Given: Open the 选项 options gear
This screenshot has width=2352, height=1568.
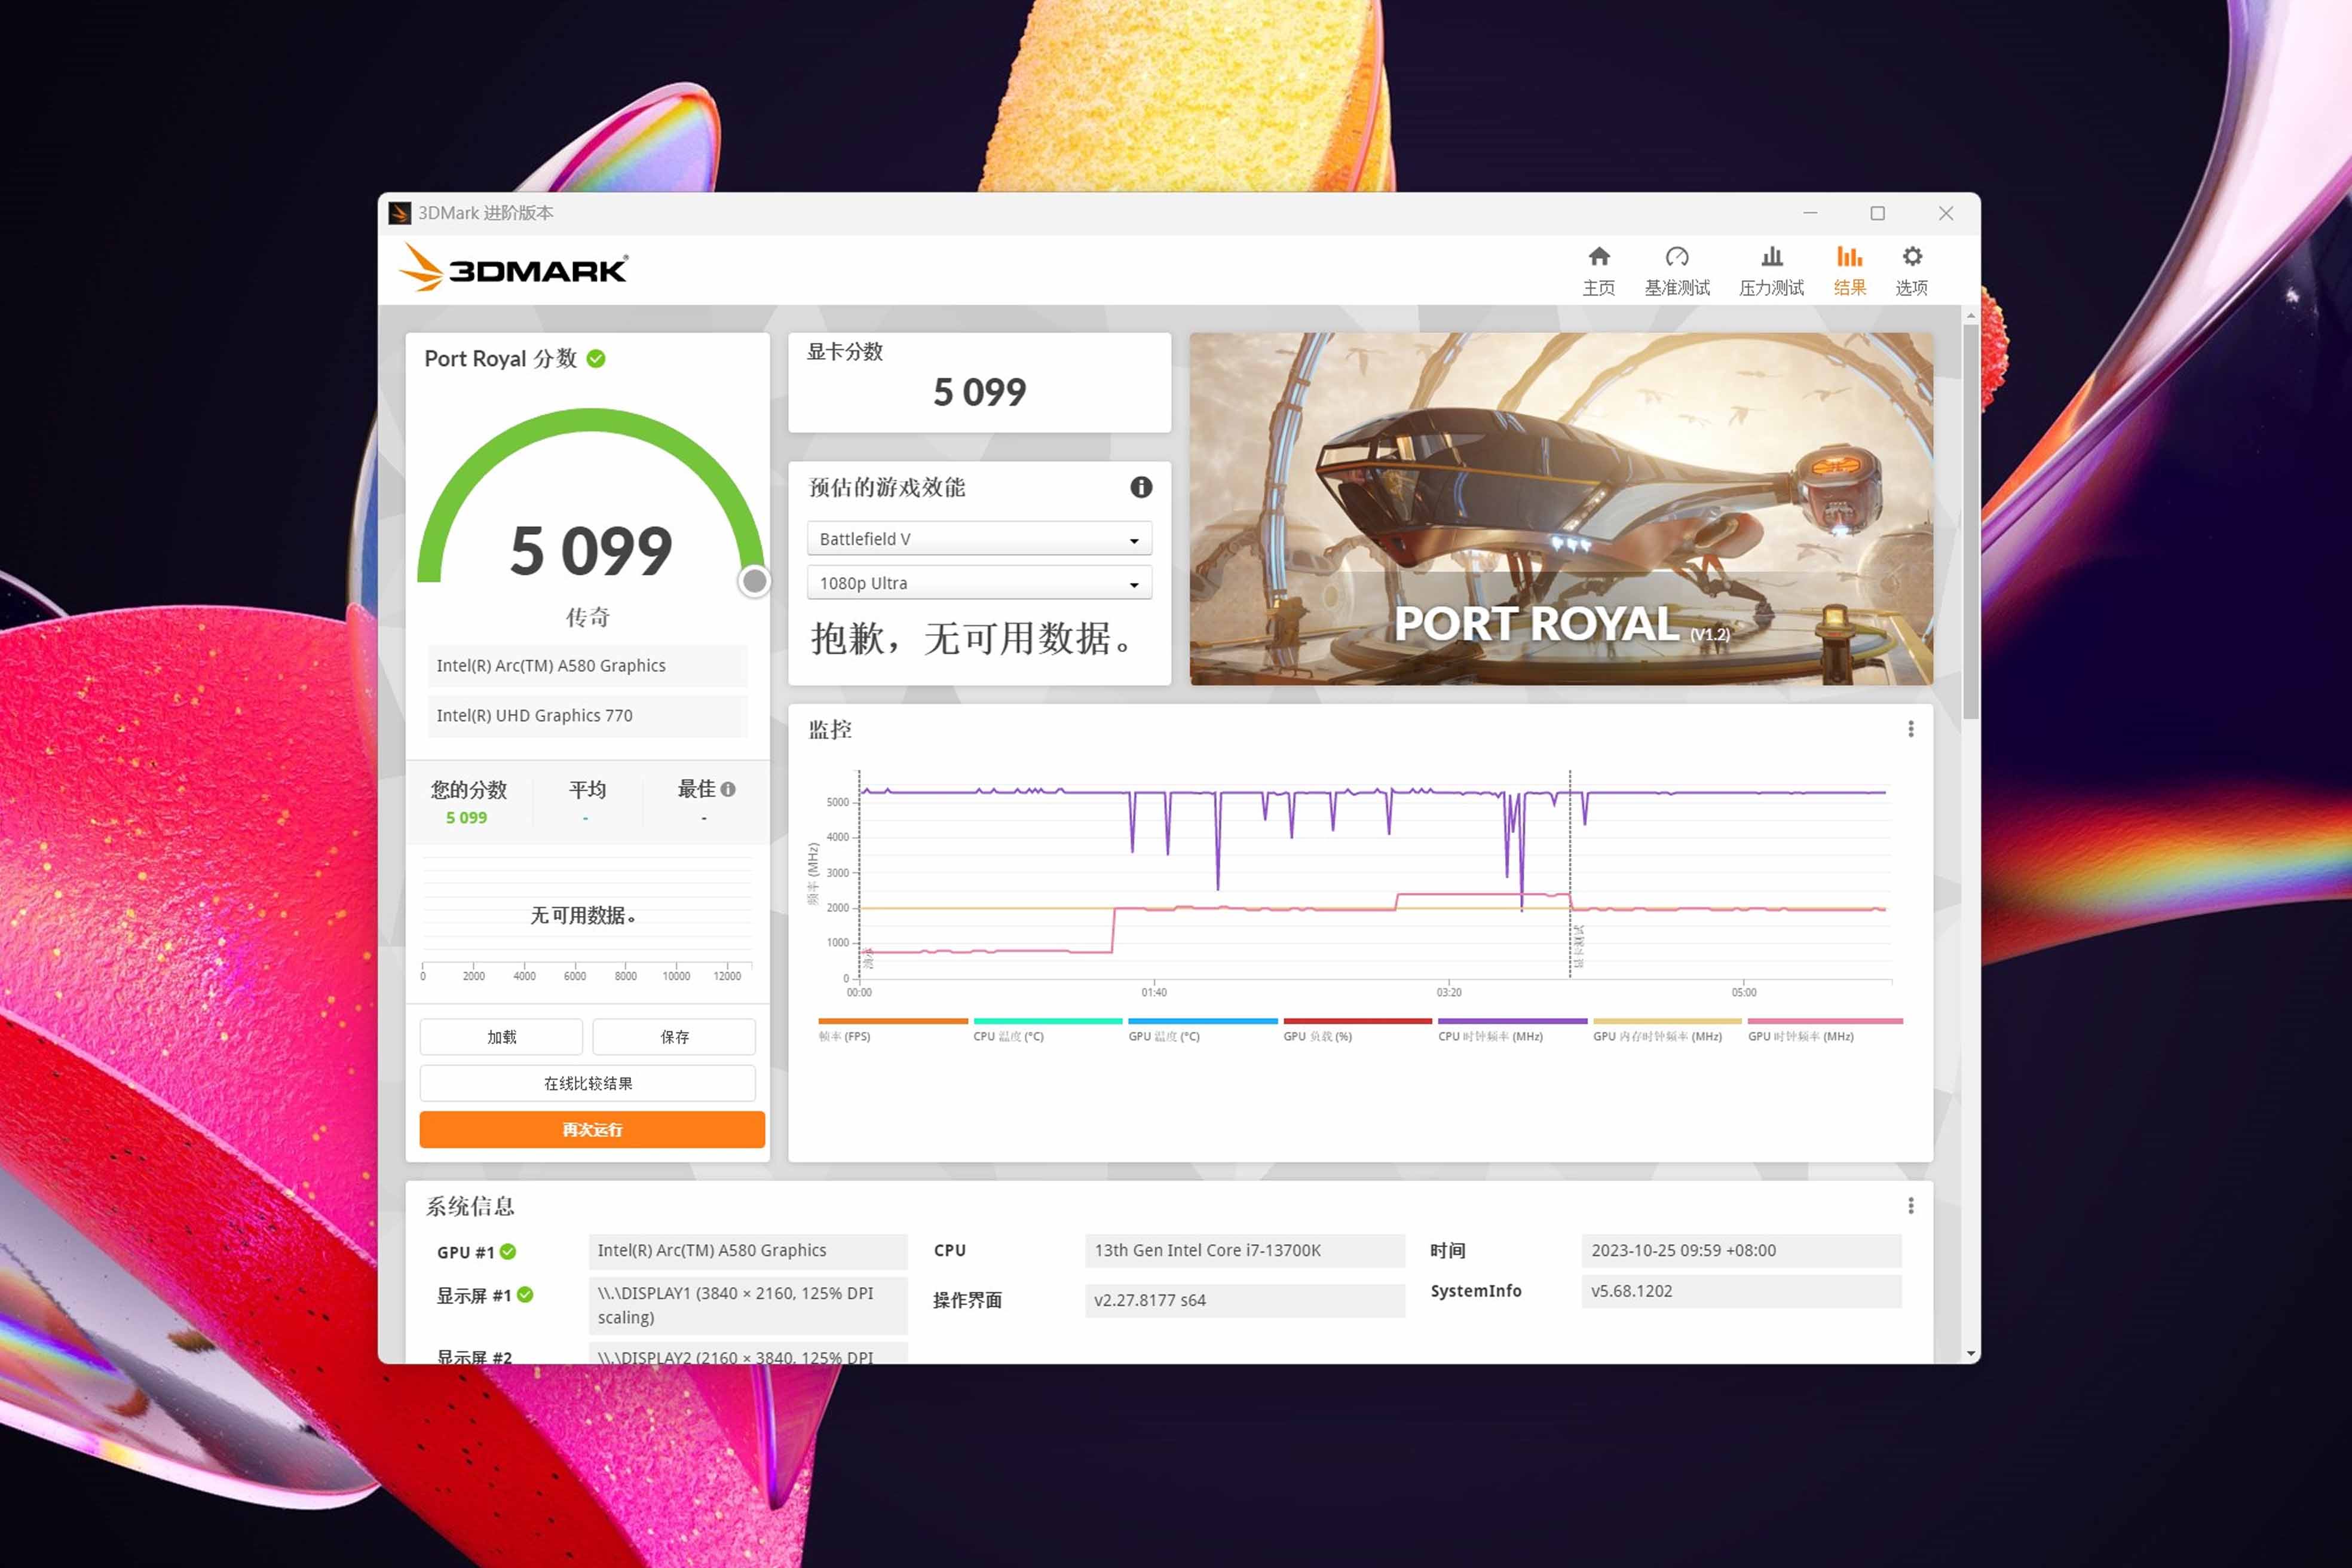Looking at the screenshot, I should point(1911,271).
